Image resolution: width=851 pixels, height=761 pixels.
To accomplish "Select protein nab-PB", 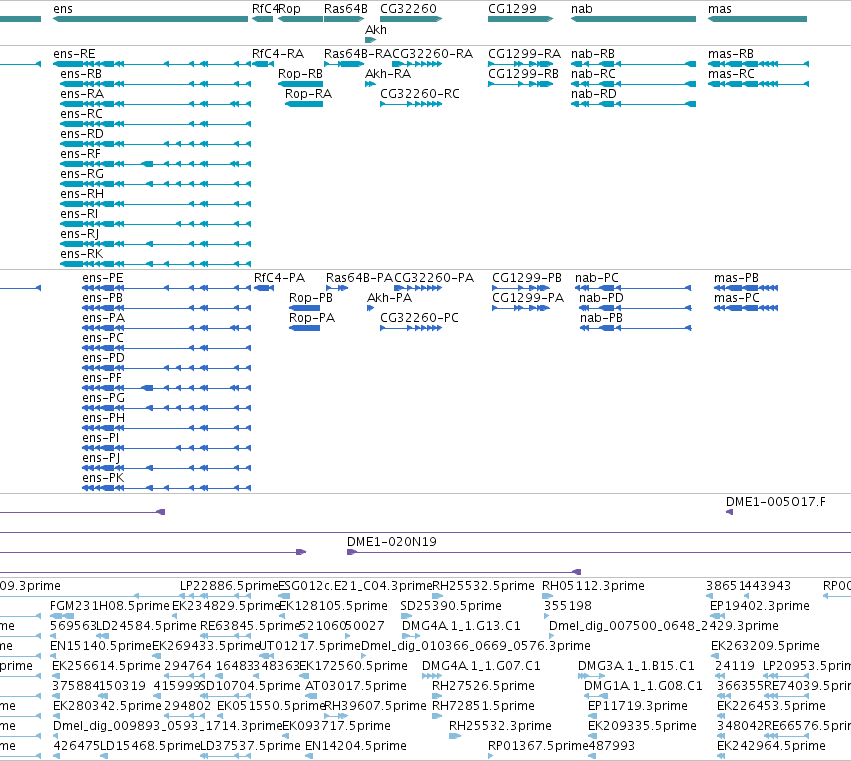I will 636,328.
